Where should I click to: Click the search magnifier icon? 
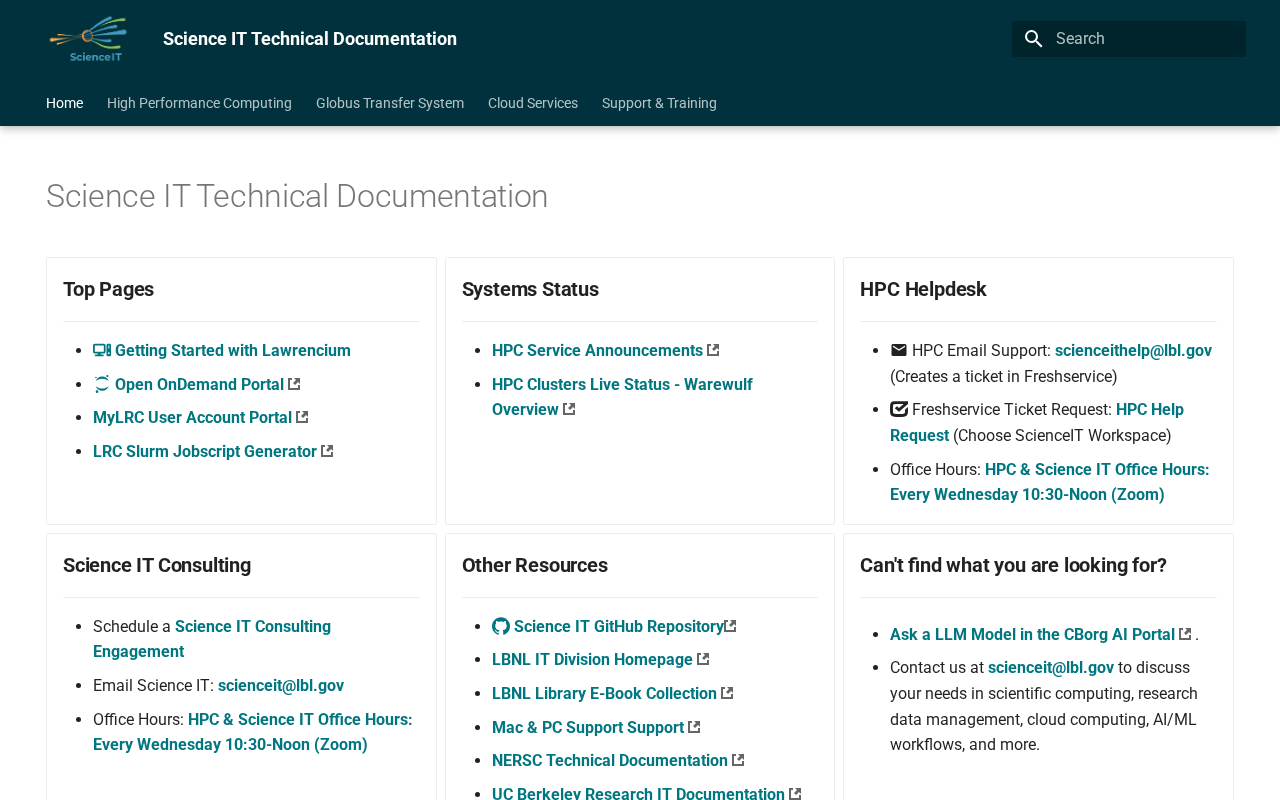(x=1034, y=39)
